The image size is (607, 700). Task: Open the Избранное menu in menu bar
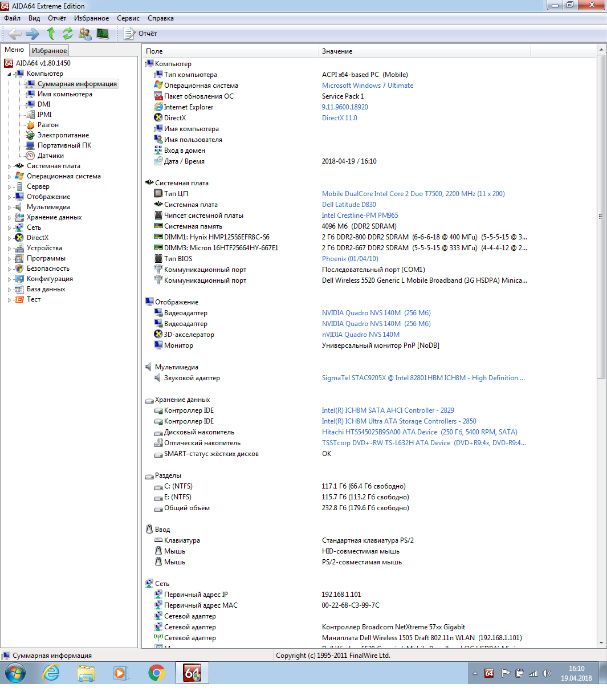91,18
